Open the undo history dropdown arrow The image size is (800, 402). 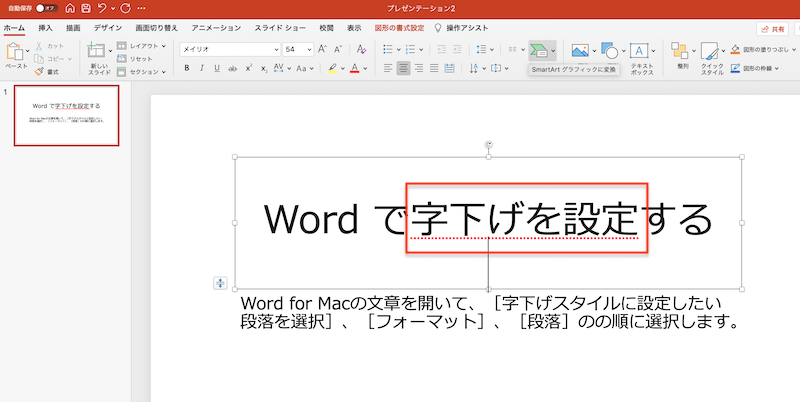[112, 9]
